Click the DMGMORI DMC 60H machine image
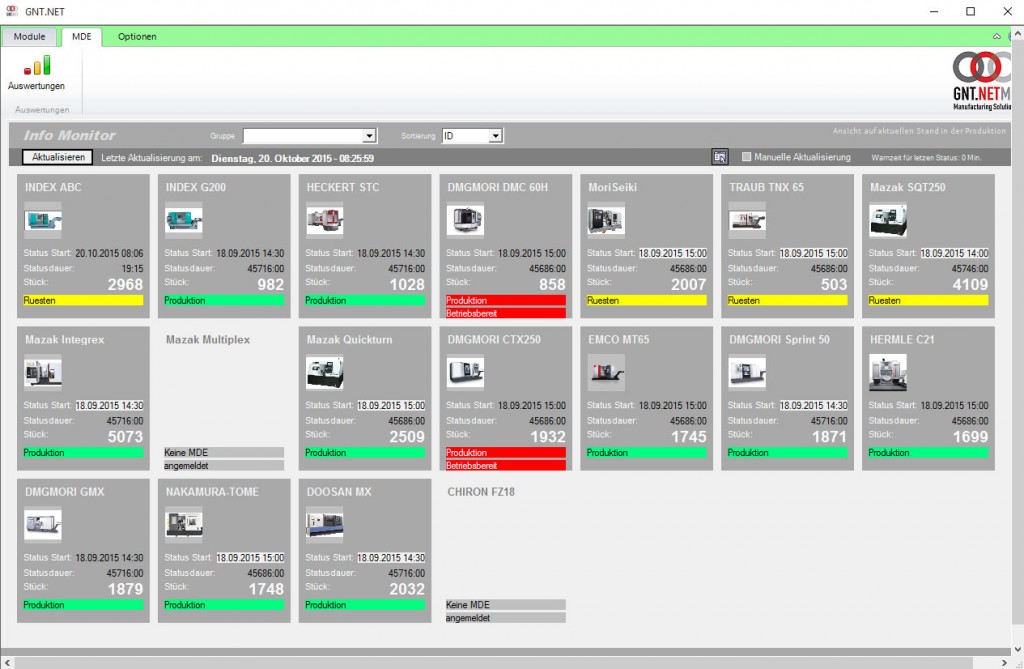 tap(466, 220)
